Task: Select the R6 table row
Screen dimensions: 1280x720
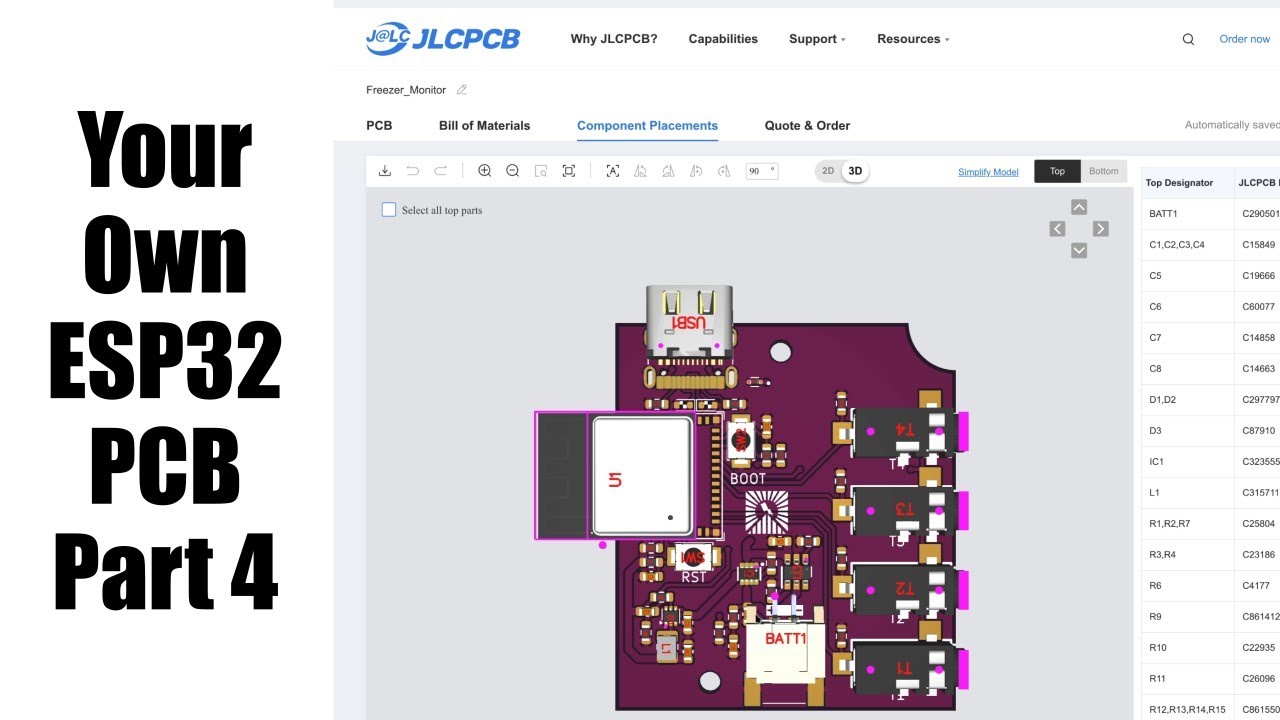Action: coord(1211,586)
